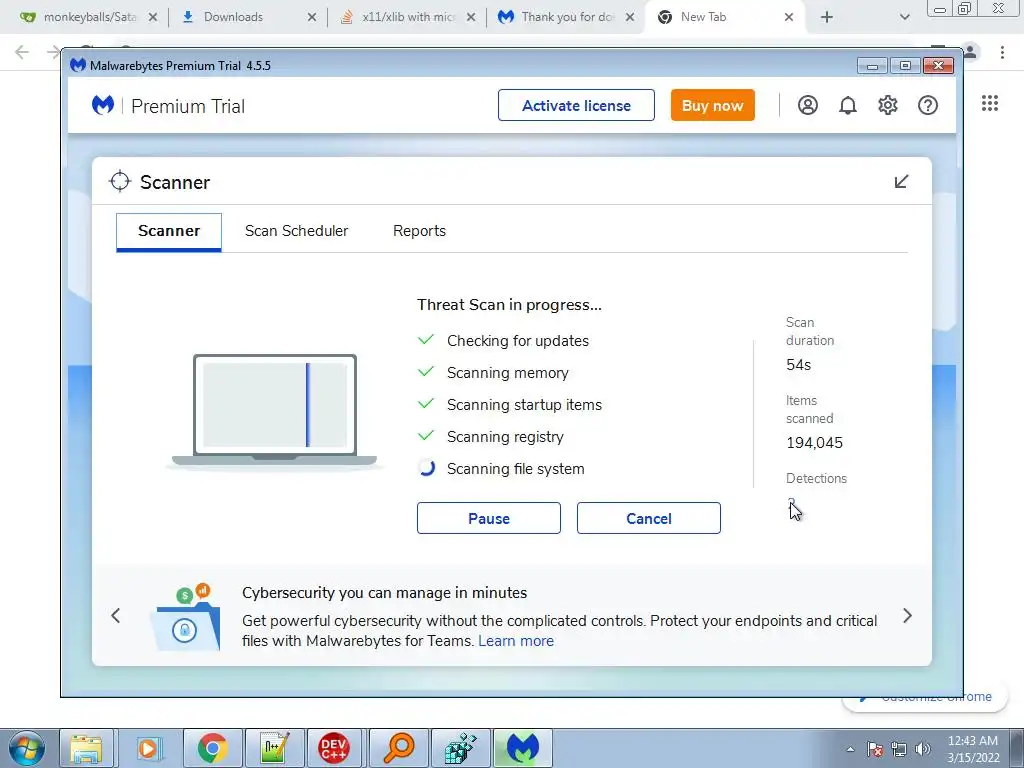1024x768 pixels.
Task: Minimize the Malwarebytes window
Action: pos(872,65)
